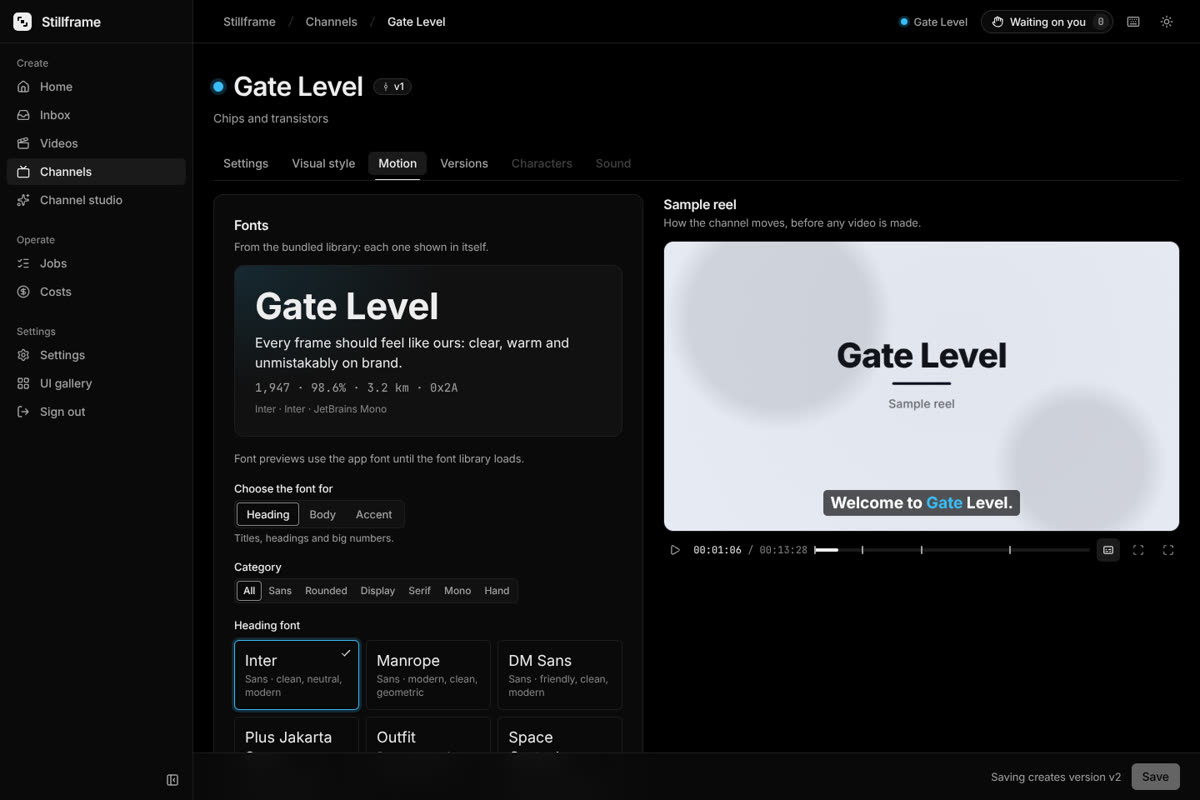This screenshot has width=1200, height=800.
Task: Switch to the Visual style tab
Action: pyautogui.click(x=323, y=163)
